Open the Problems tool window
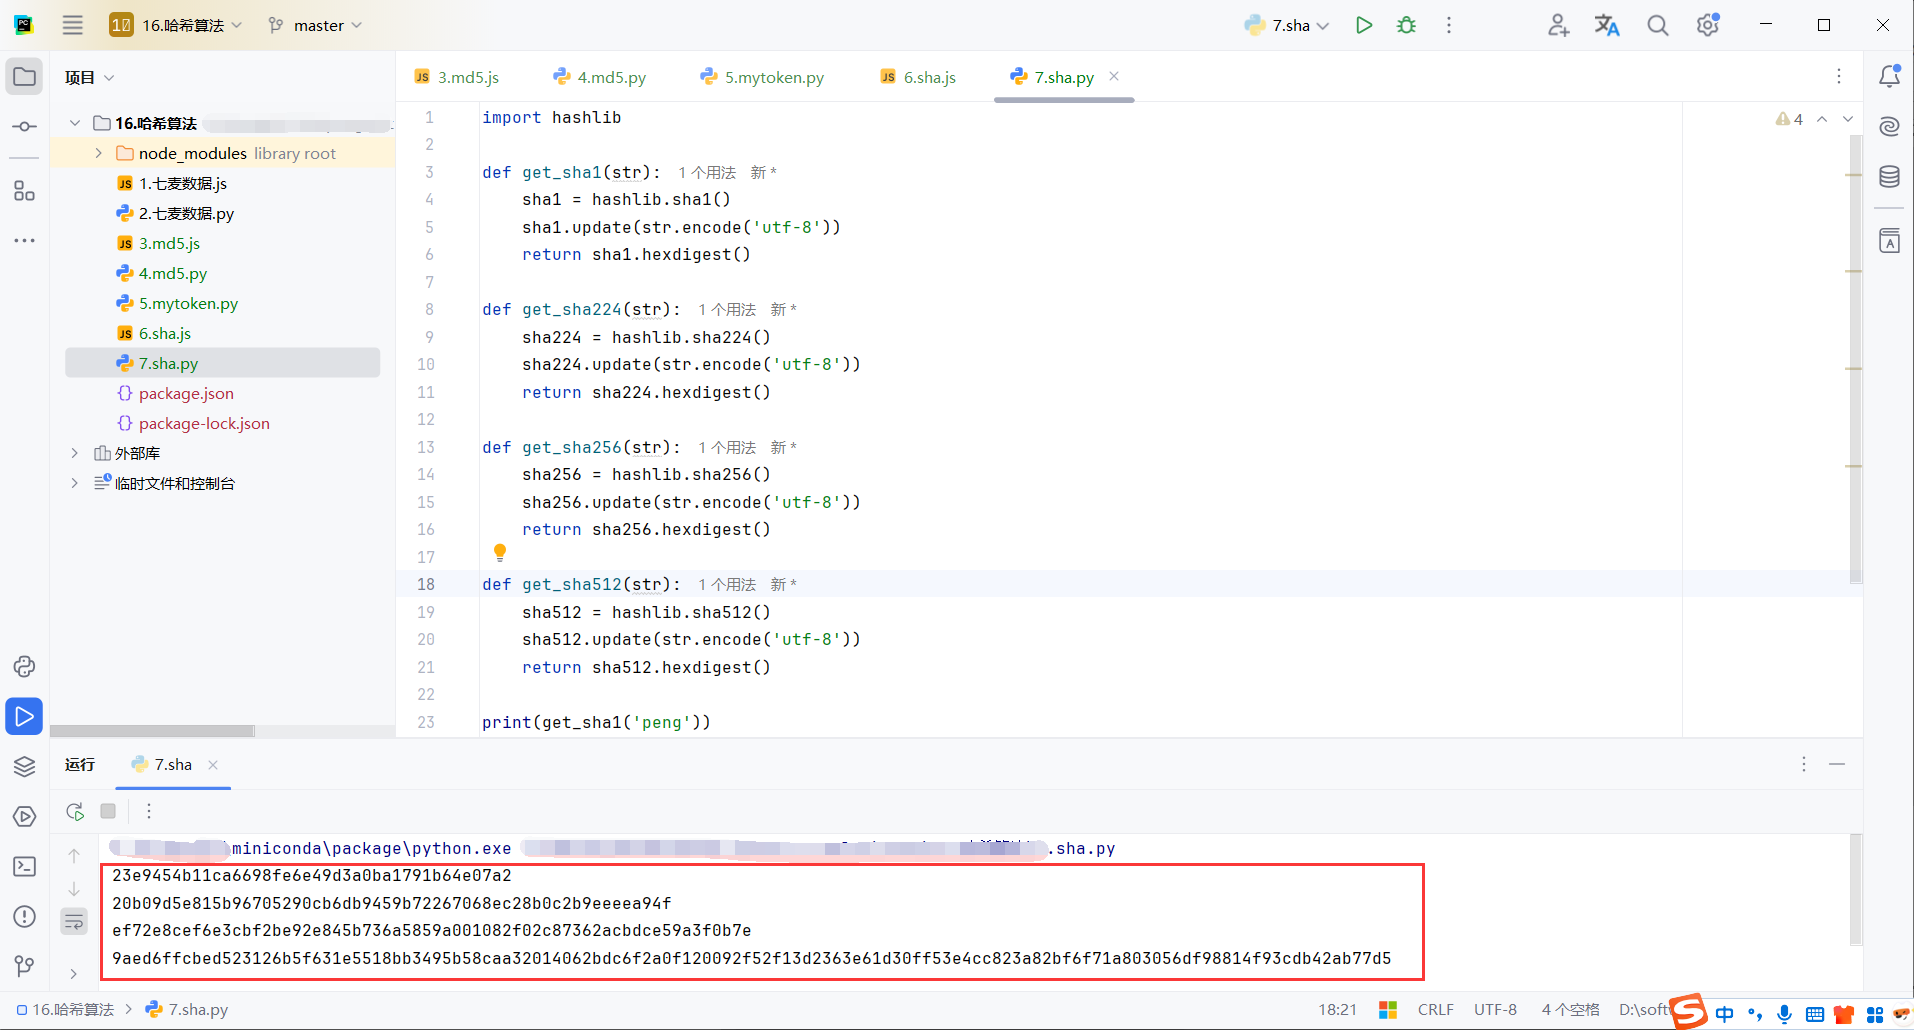The width and height of the screenshot is (1914, 1030). click(25, 917)
